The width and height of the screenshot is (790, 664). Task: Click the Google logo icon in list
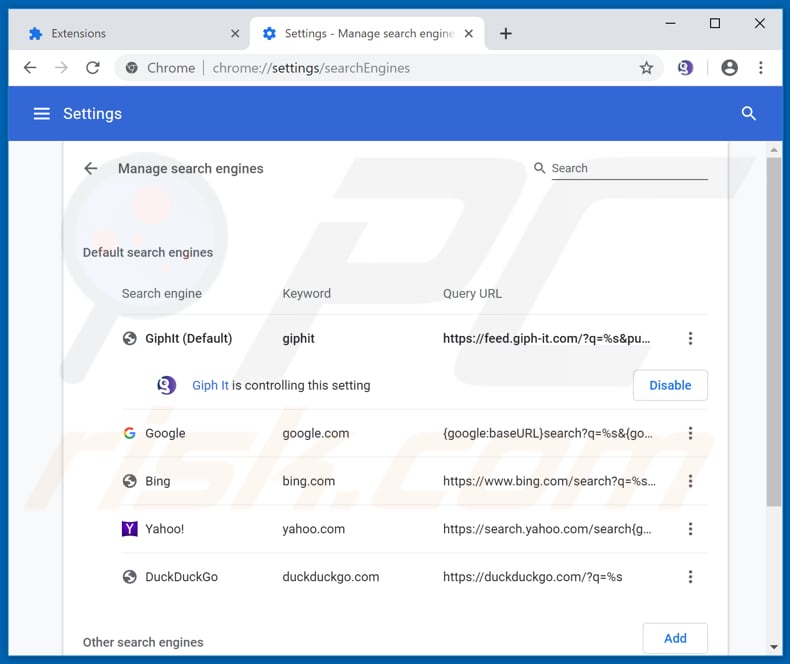point(129,433)
